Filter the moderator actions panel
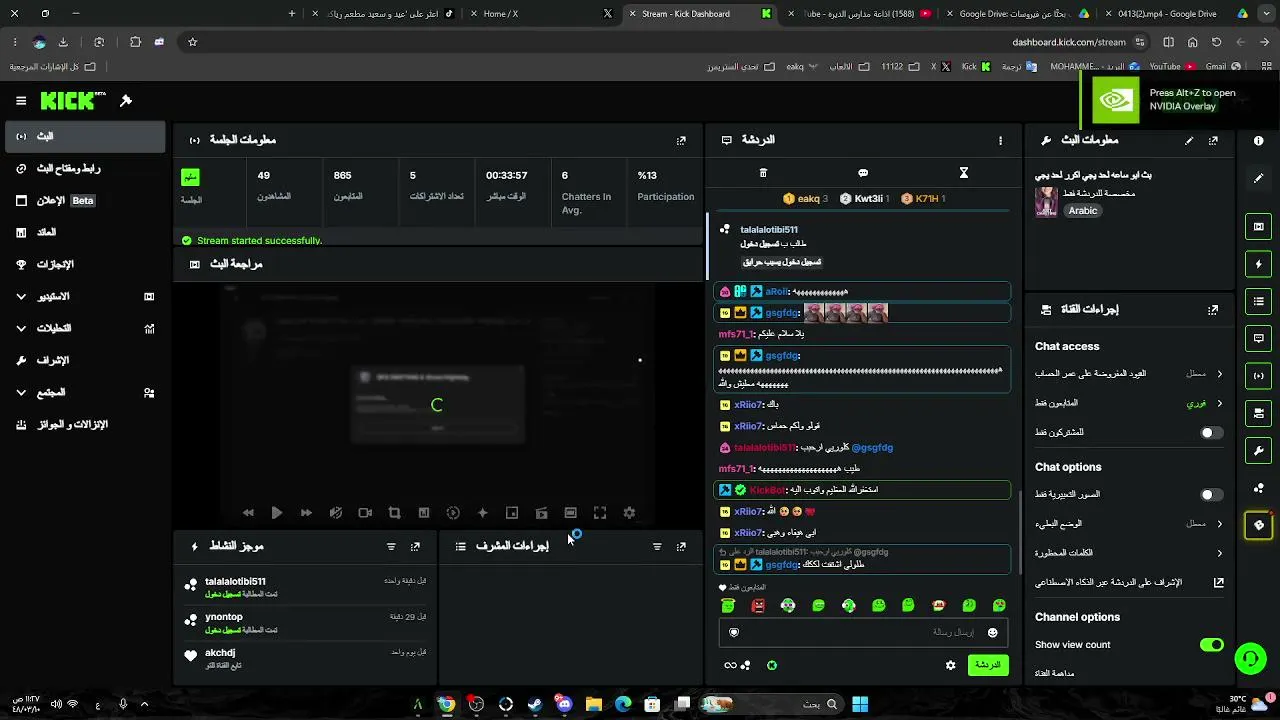Screen dimensions: 1280x720 657,547
